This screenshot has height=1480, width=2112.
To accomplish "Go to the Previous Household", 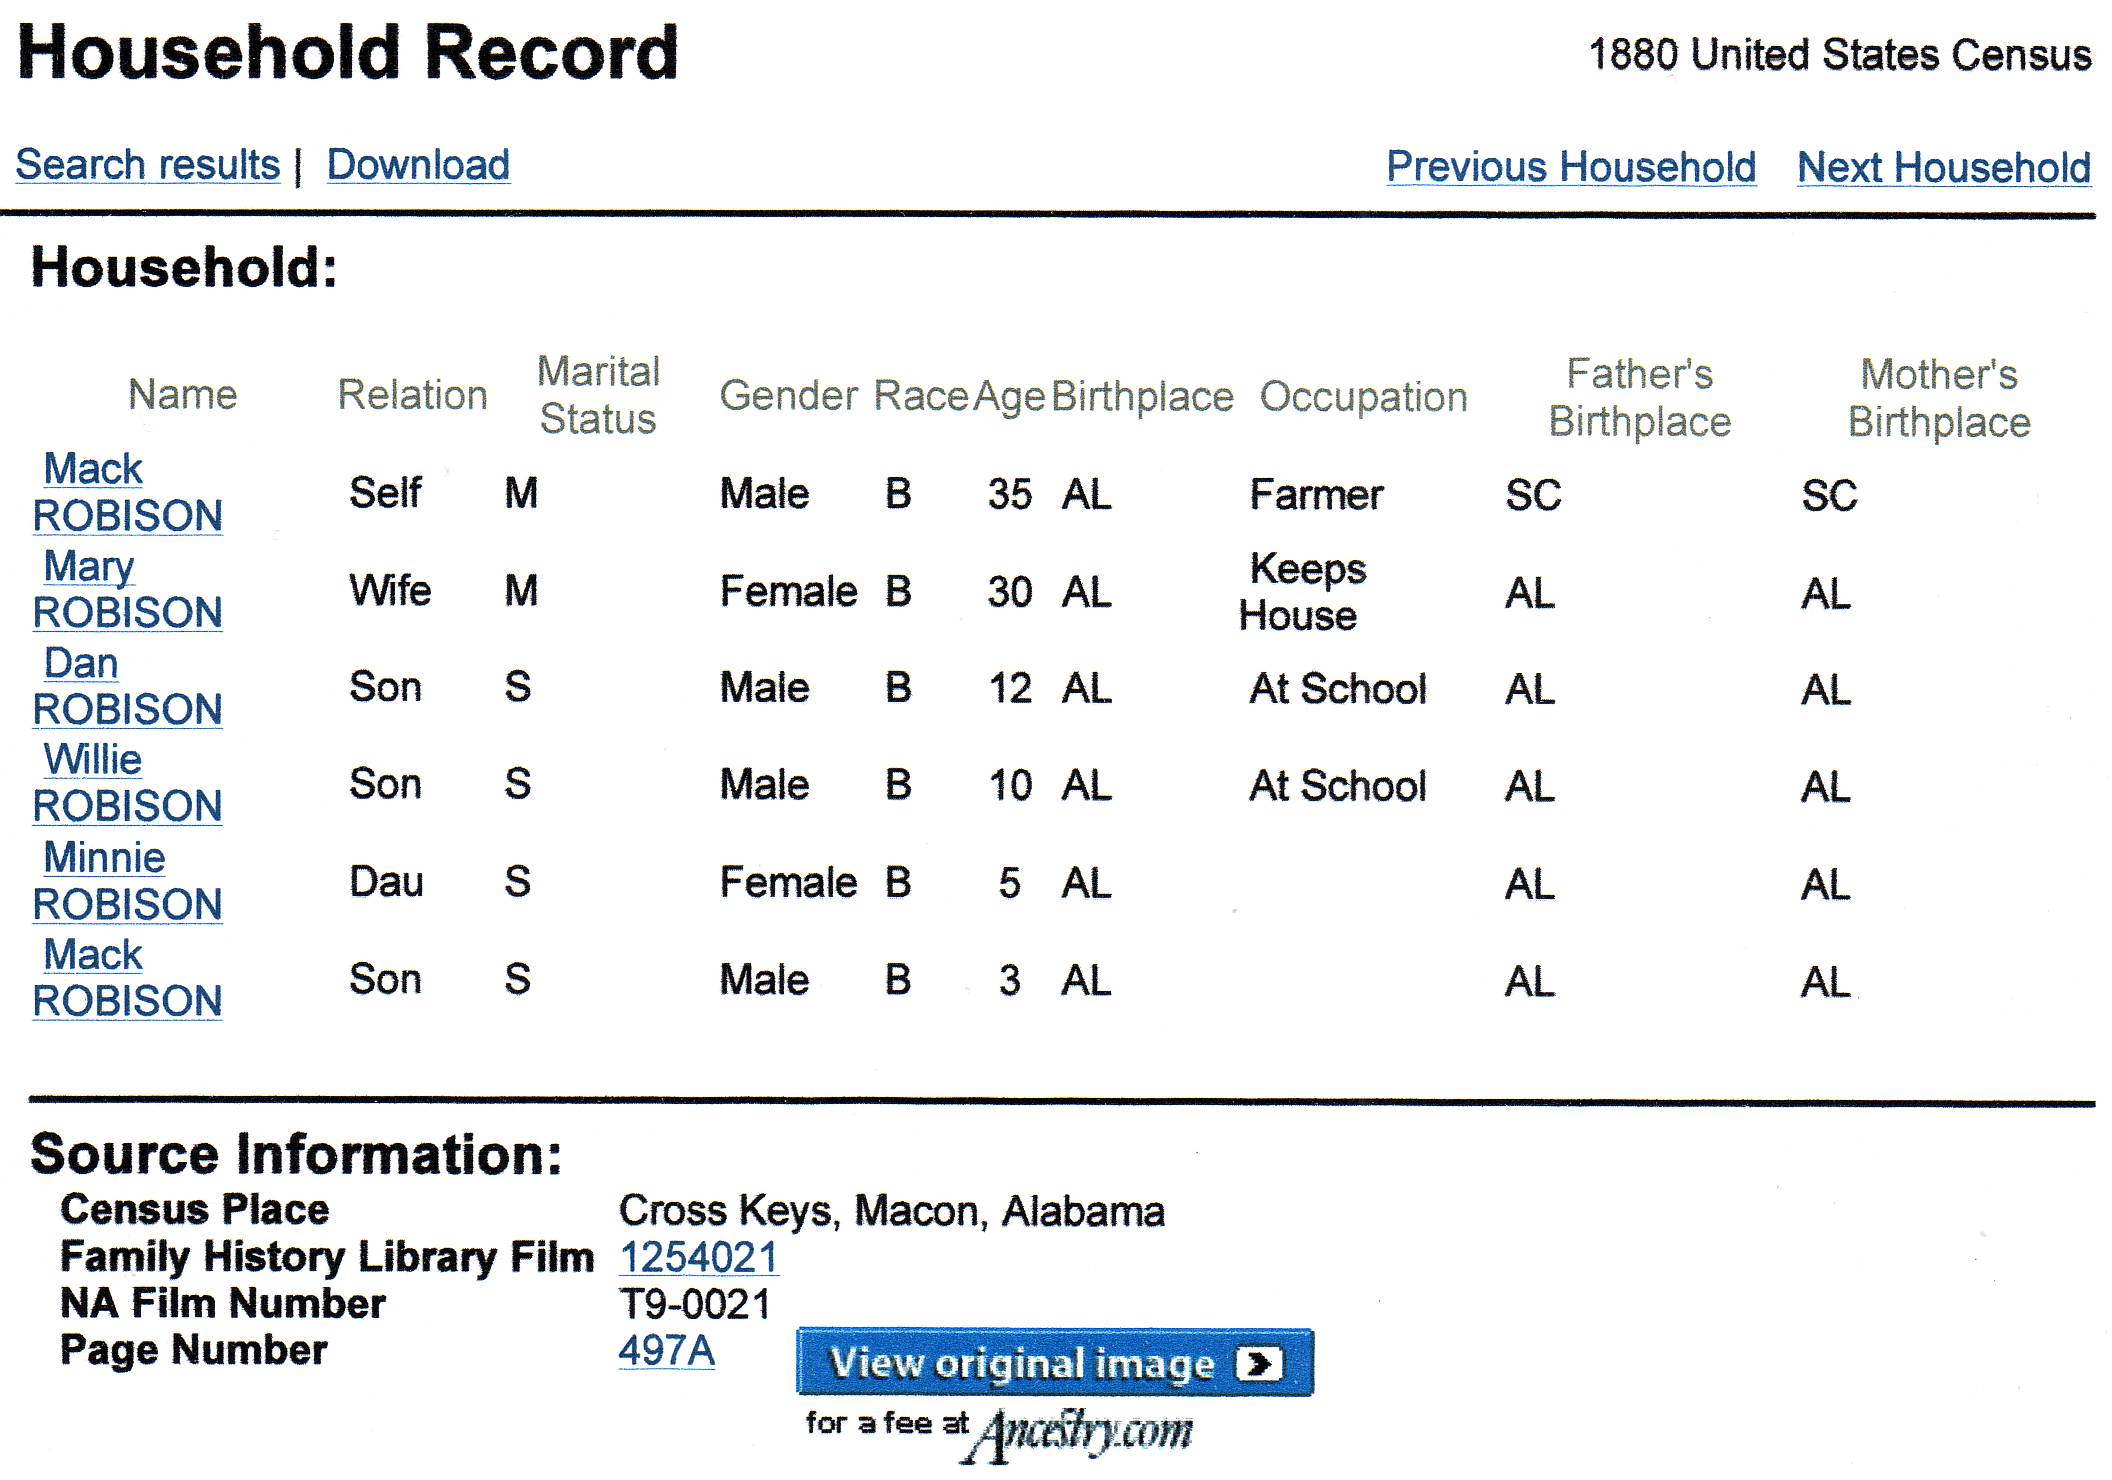I will (x=1571, y=167).
